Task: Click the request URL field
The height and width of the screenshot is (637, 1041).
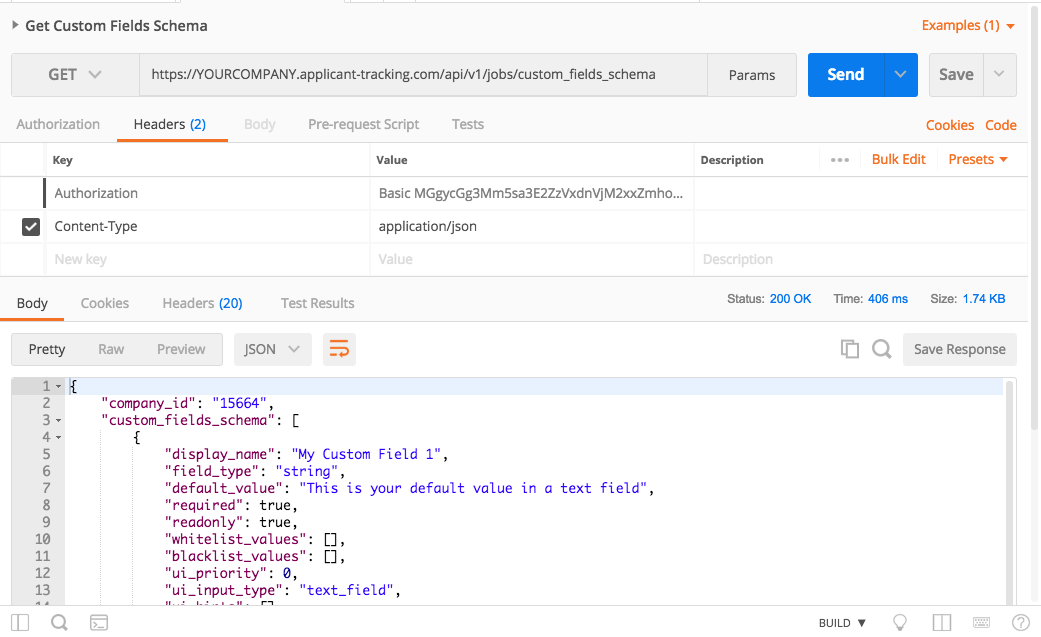Action: point(423,74)
